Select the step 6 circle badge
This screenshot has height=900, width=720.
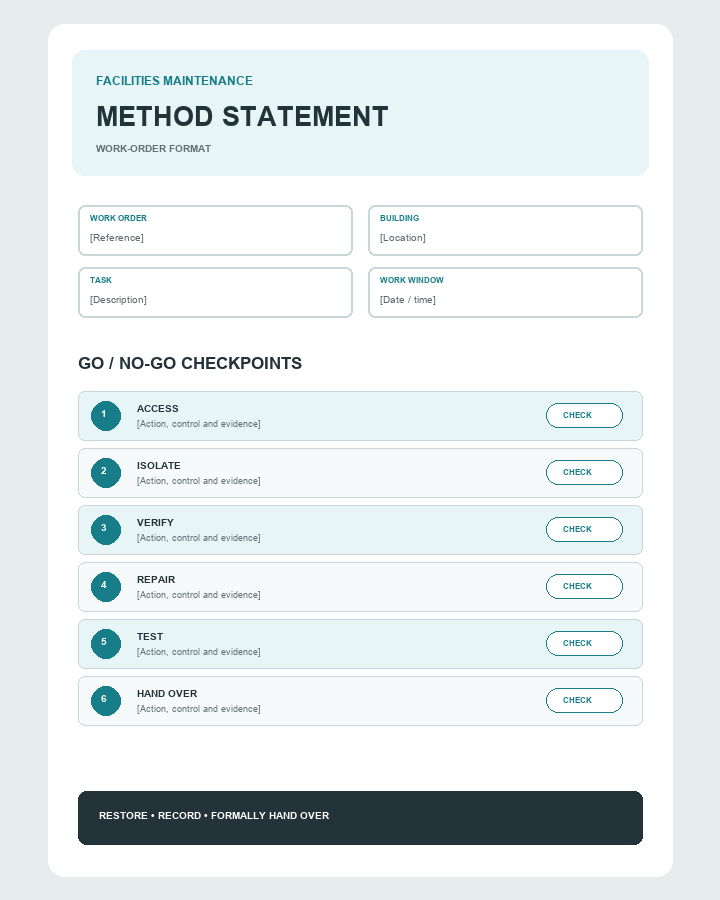[106, 700]
